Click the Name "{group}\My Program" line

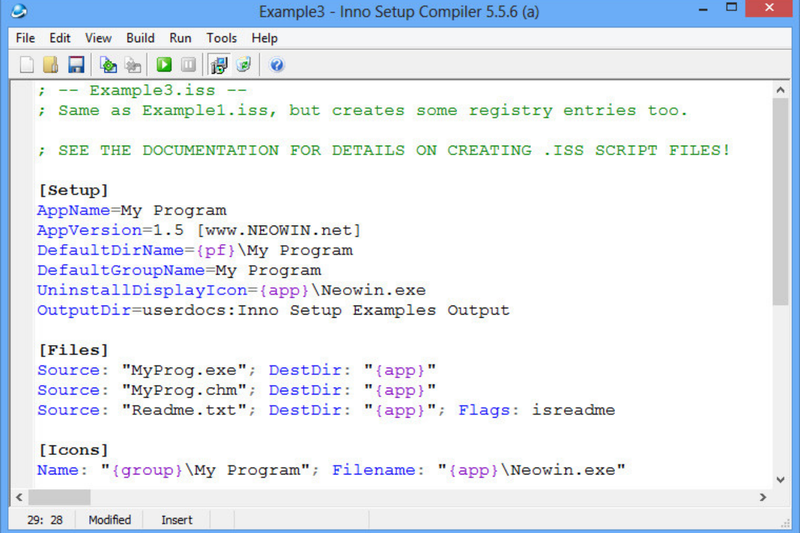pyautogui.click(x=331, y=470)
